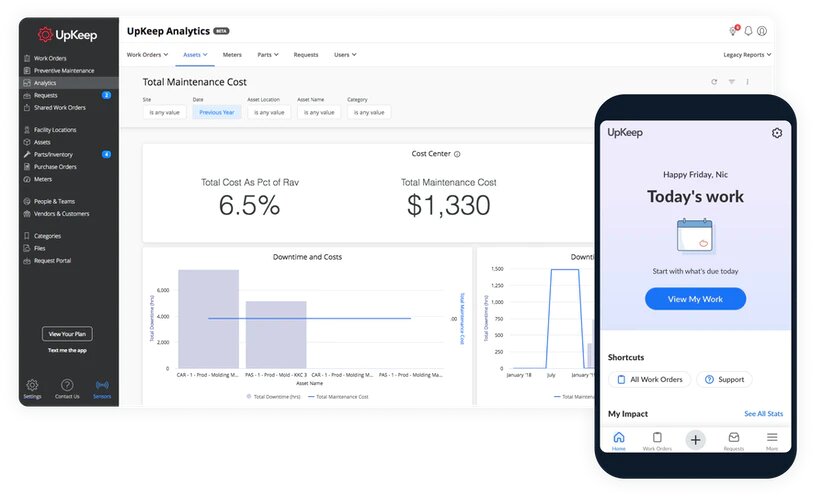This screenshot has height=498, width=815.
Task: Click Text me the app link
Action: click(68, 350)
